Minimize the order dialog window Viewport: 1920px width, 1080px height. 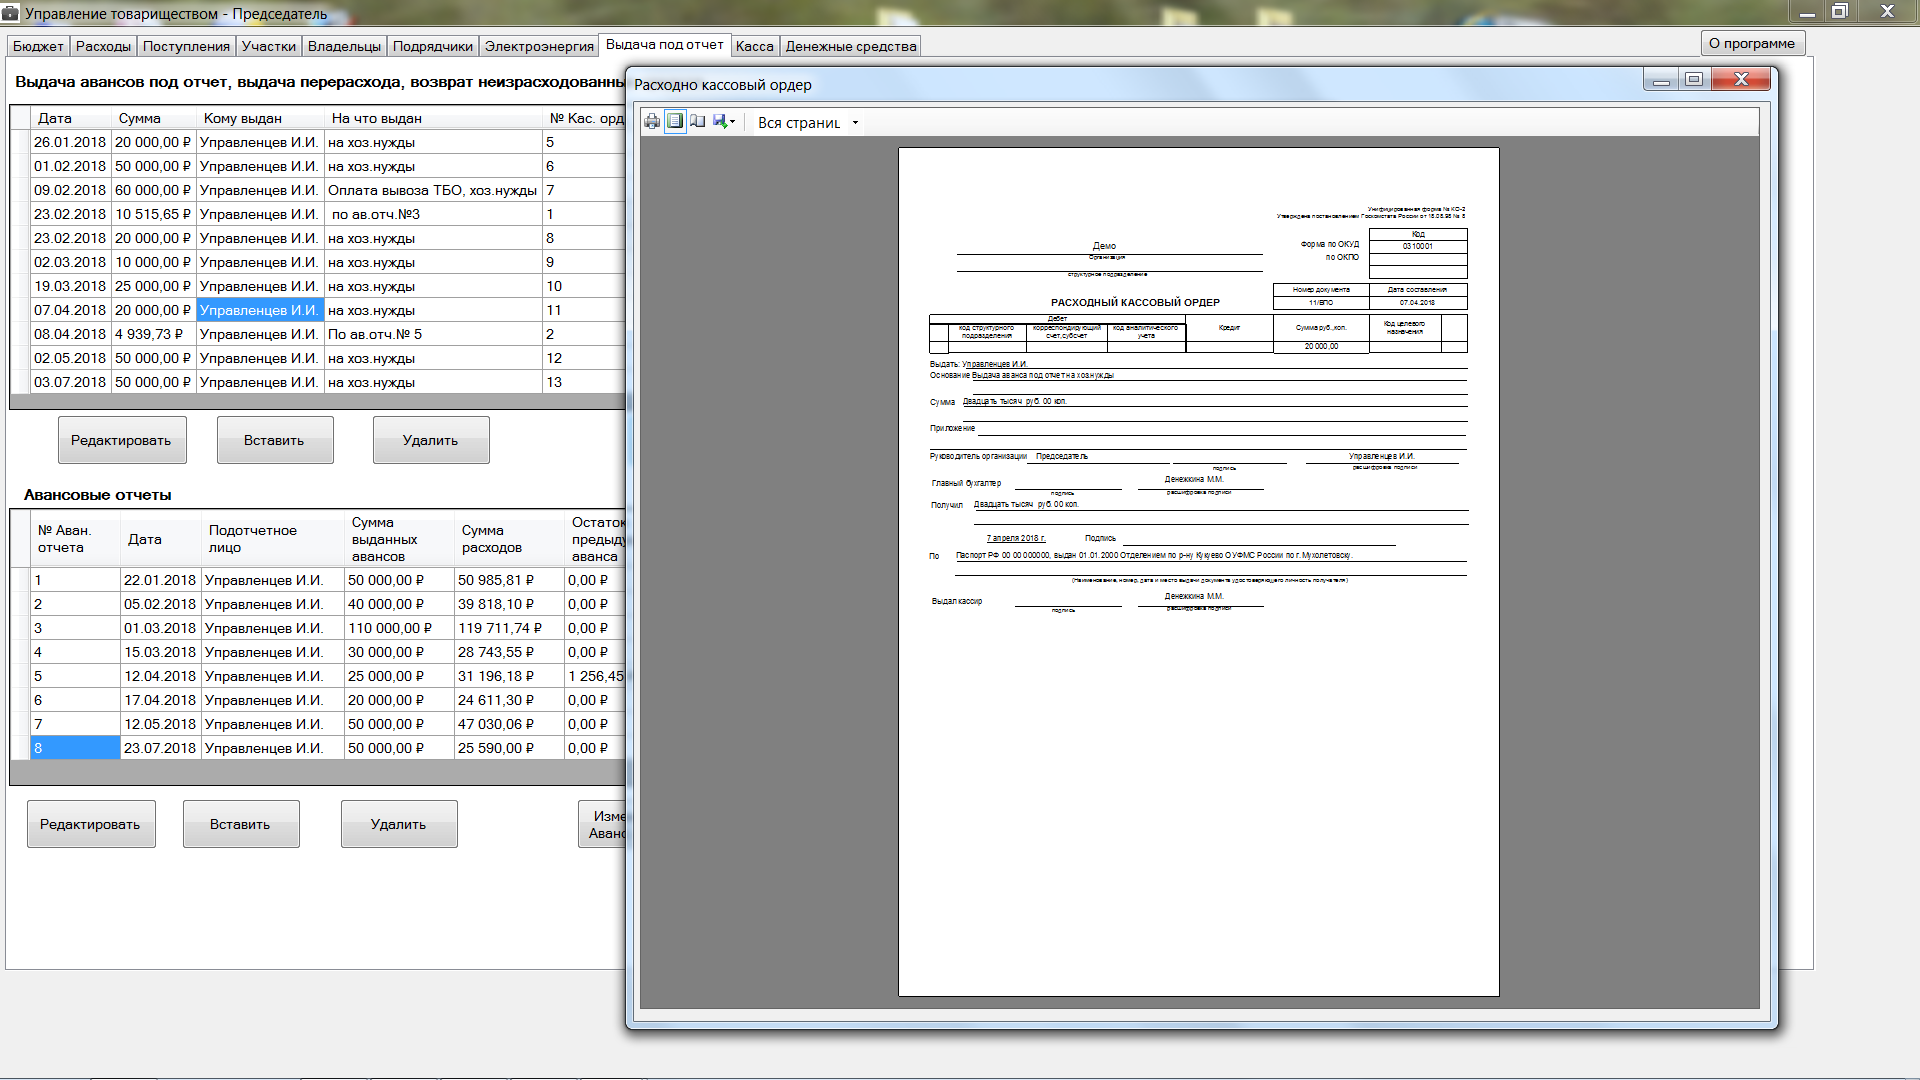tap(1661, 80)
